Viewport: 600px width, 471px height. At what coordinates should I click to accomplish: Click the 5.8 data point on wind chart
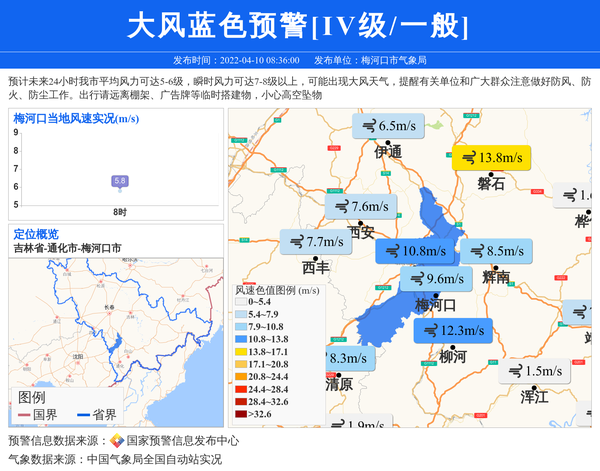[120, 181]
